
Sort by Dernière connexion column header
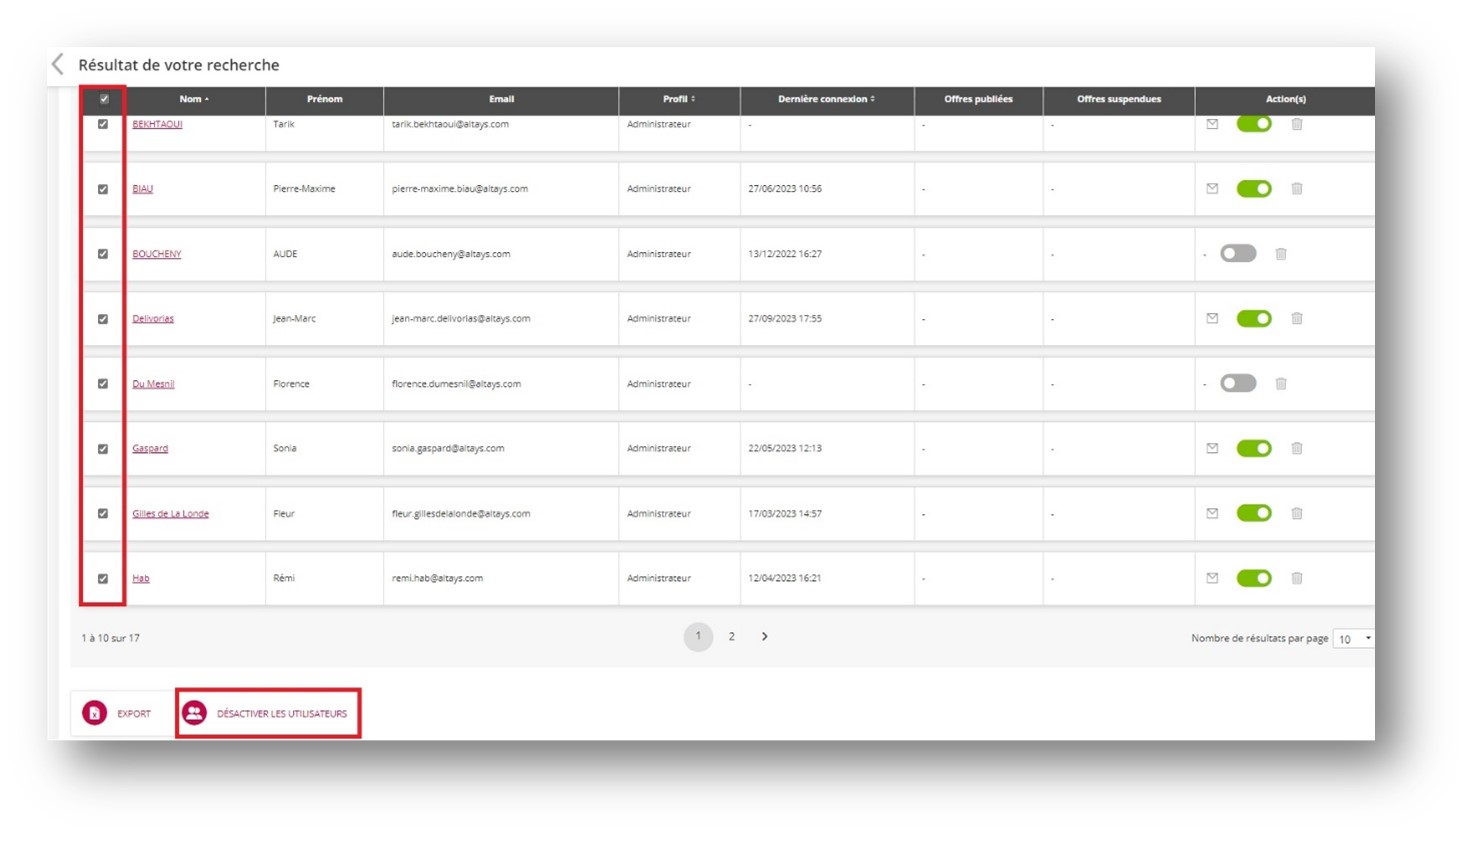[x=826, y=99]
